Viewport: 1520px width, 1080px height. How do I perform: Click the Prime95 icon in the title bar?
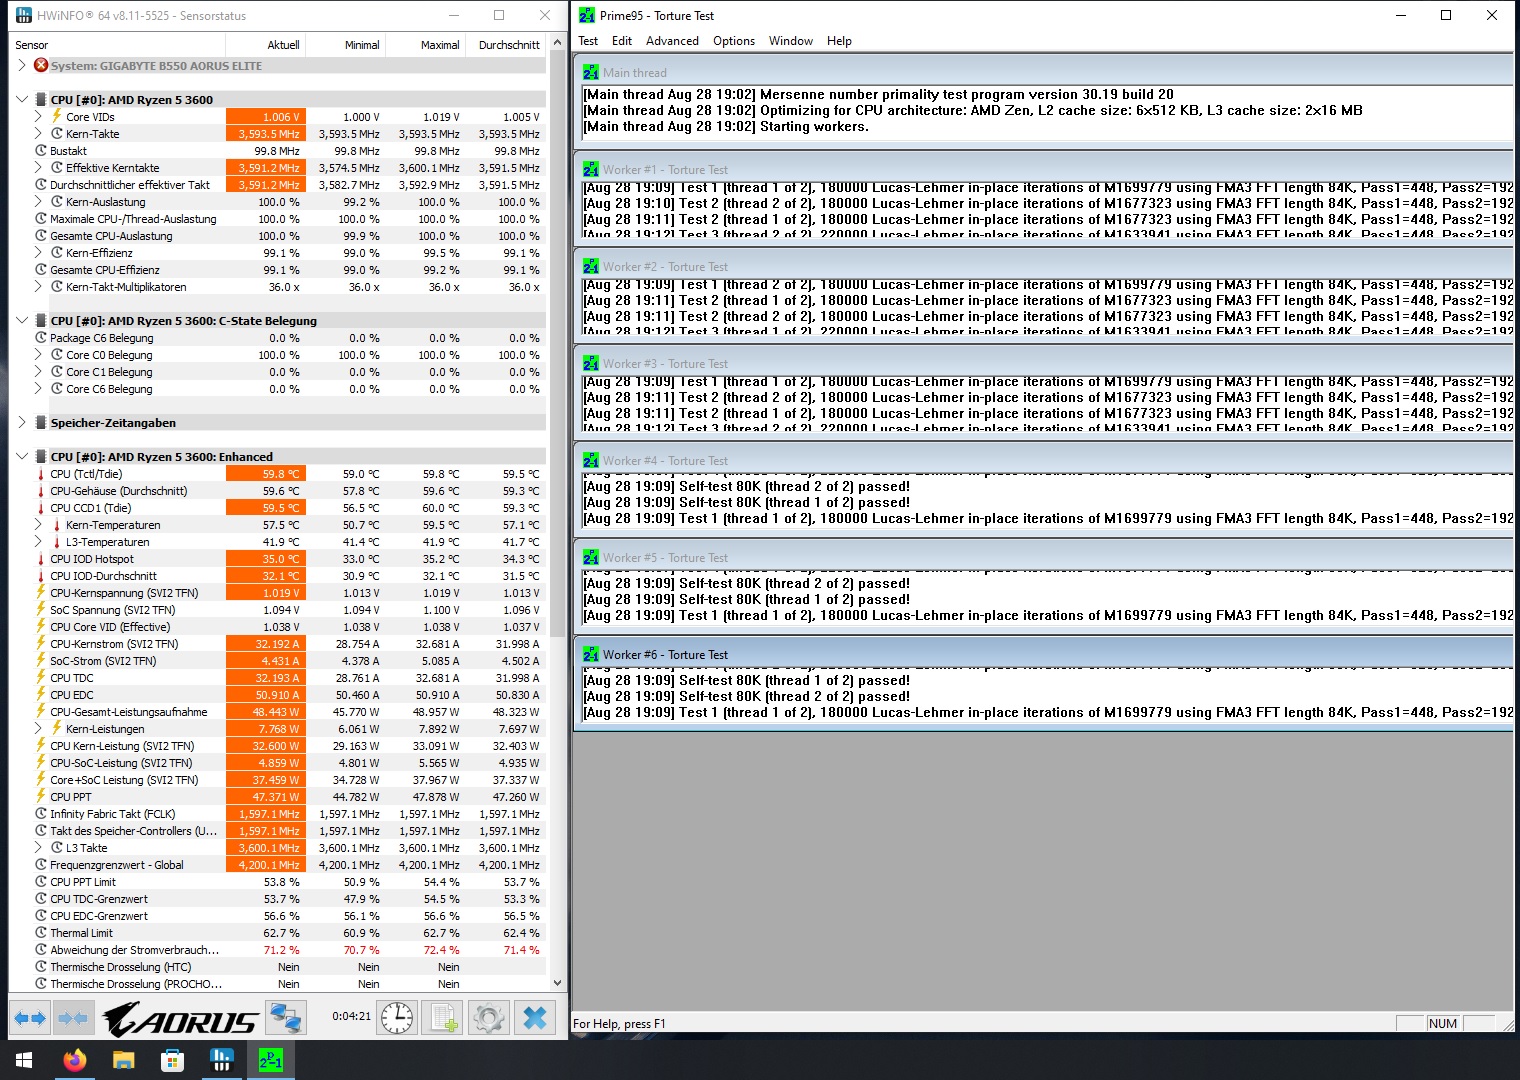click(x=587, y=15)
